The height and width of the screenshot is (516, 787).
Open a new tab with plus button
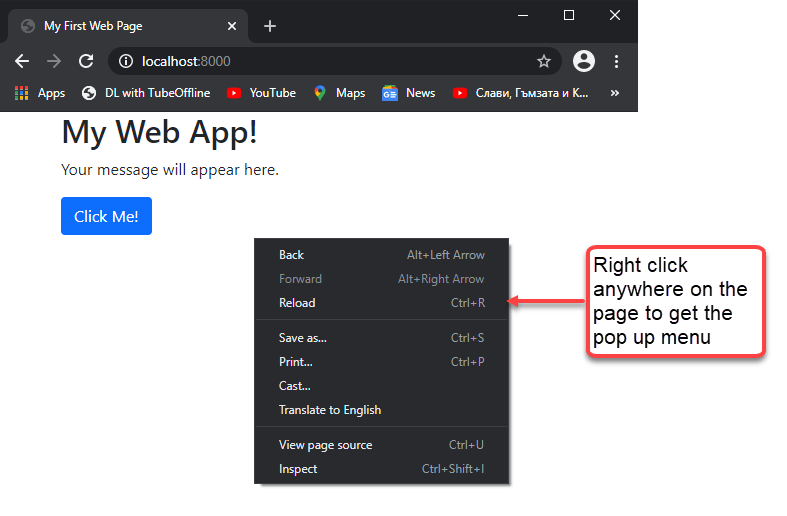pos(270,26)
